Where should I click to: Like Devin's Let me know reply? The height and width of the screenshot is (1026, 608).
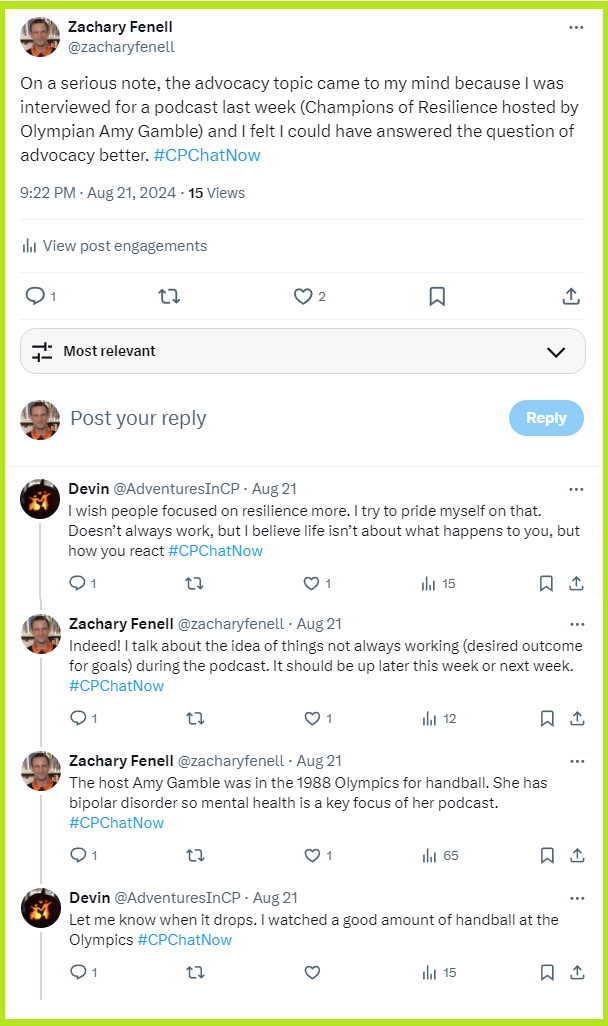(312, 972)
